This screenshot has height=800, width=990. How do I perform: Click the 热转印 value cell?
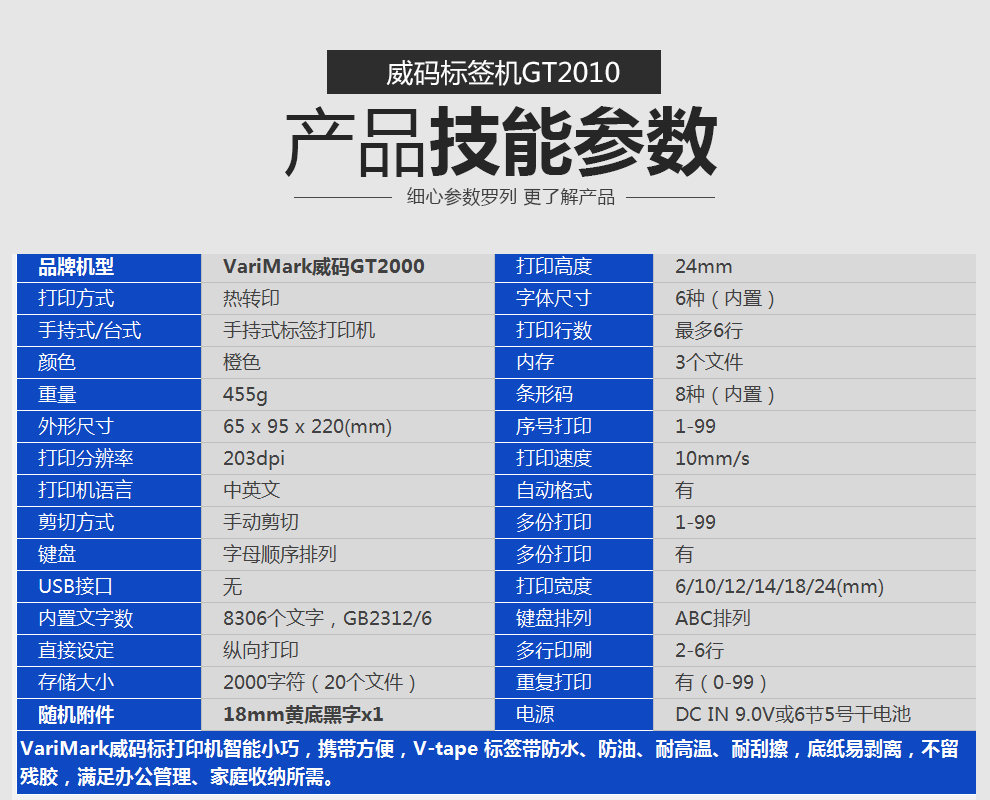(x=251, y=299)
